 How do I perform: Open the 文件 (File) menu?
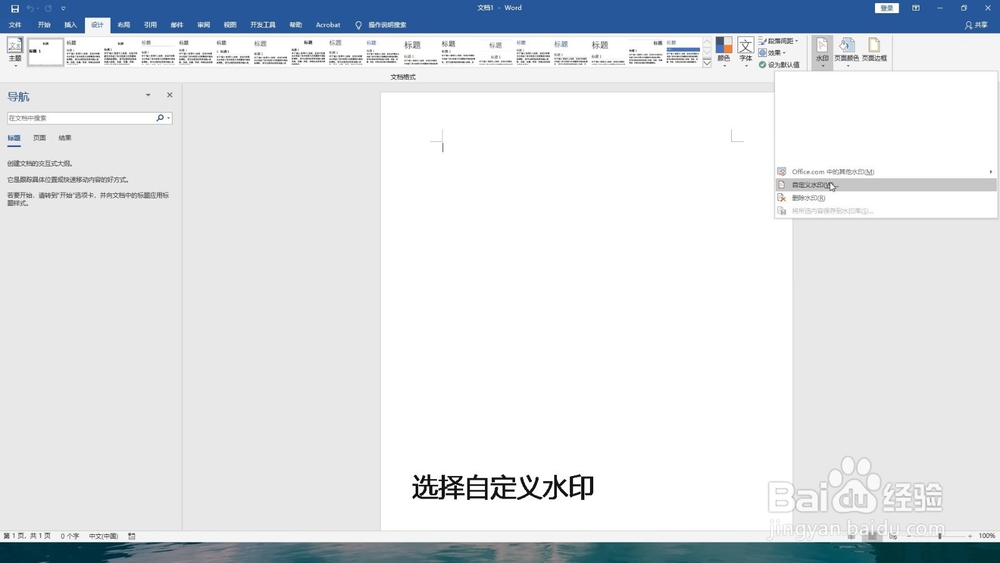click(15, 25)
